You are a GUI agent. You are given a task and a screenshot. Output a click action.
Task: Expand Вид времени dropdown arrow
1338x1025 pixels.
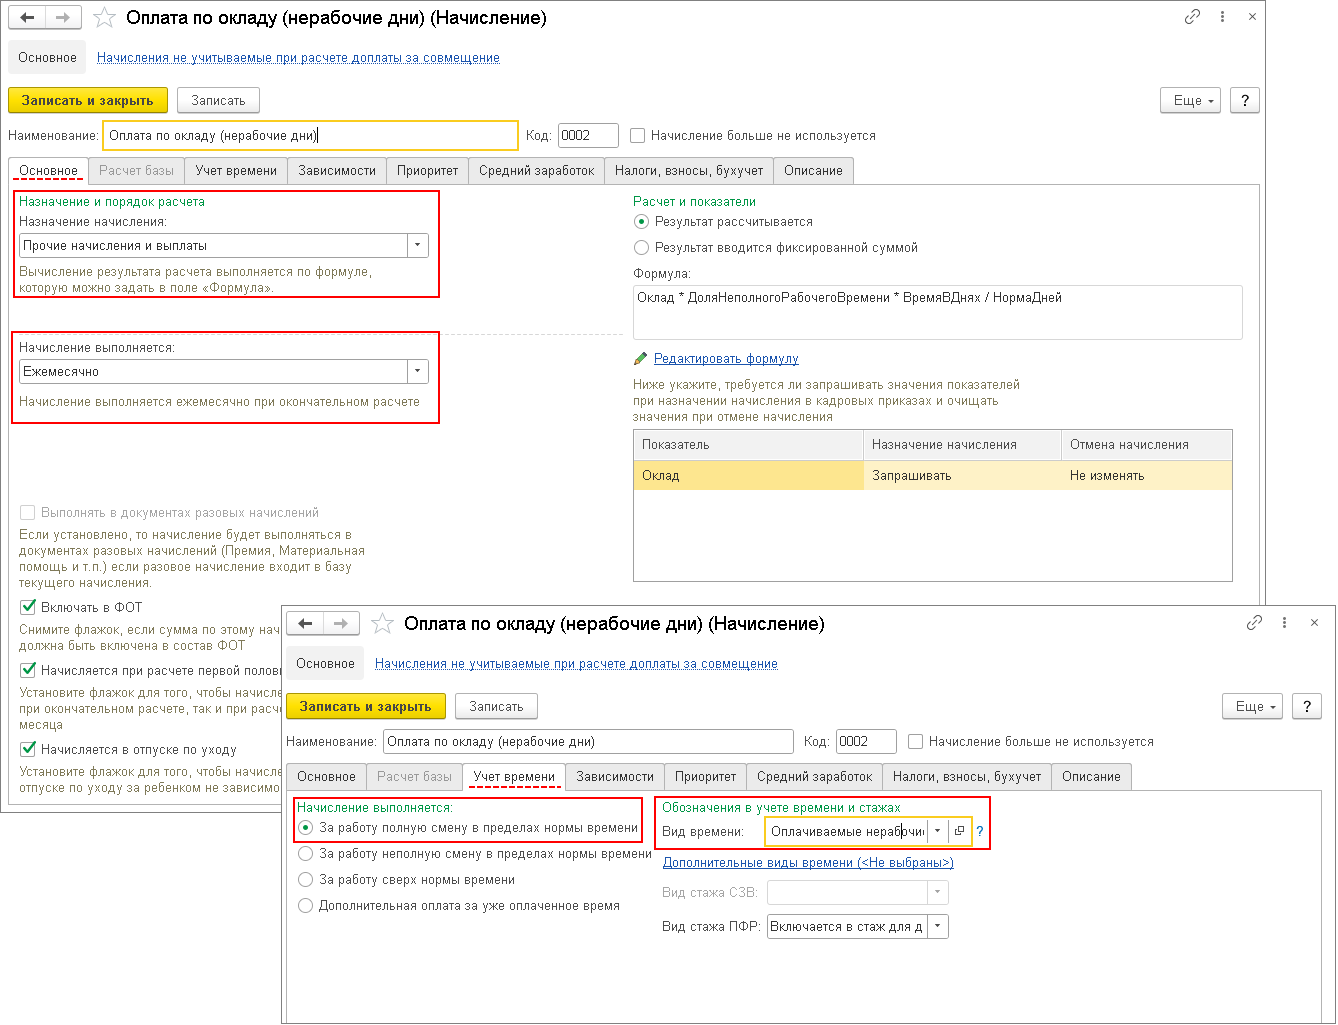click(x=937, y=831)
